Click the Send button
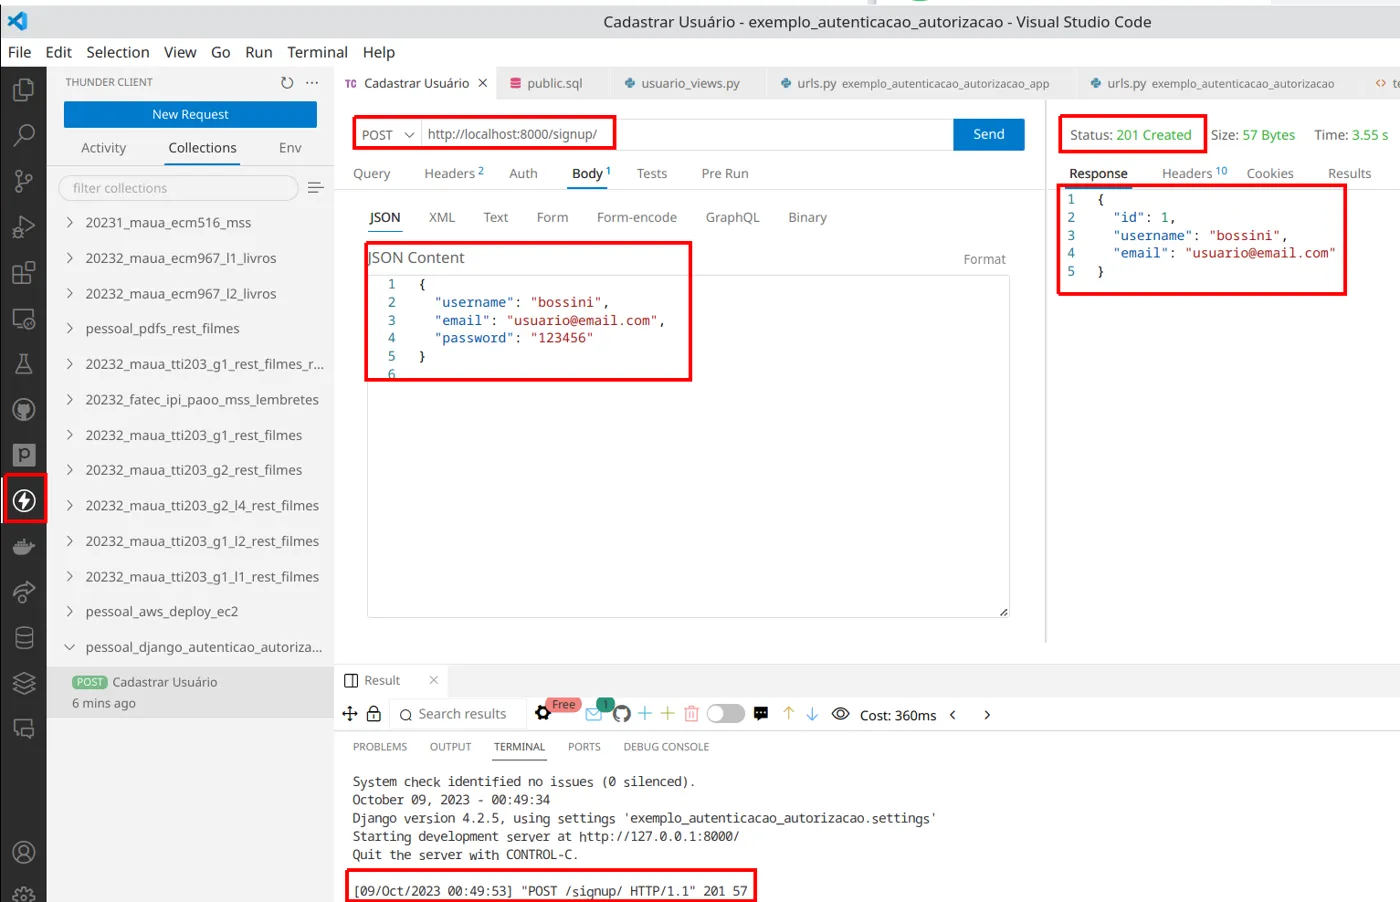 (989, 135)
